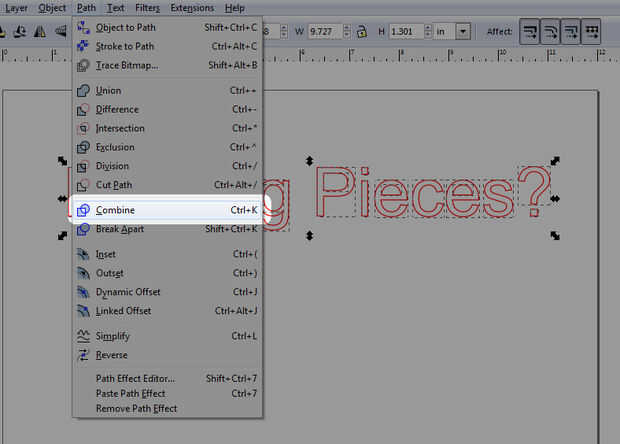Click the right-middle scale handle
Screen dimensions: 620x444
pyautogui.click(x=555, y=198)
